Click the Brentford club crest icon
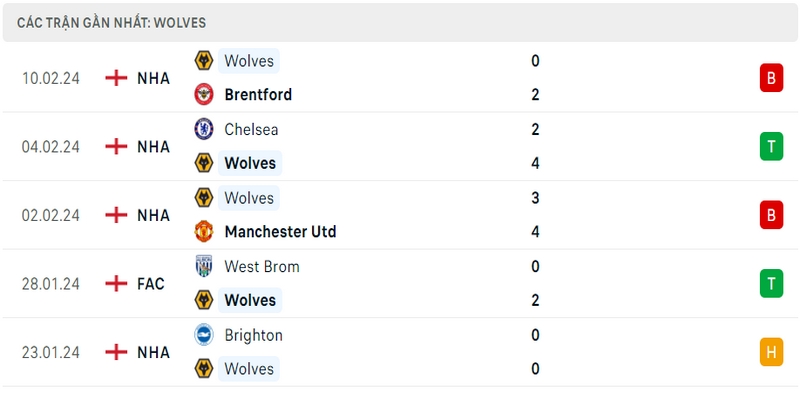 [204, 94]
